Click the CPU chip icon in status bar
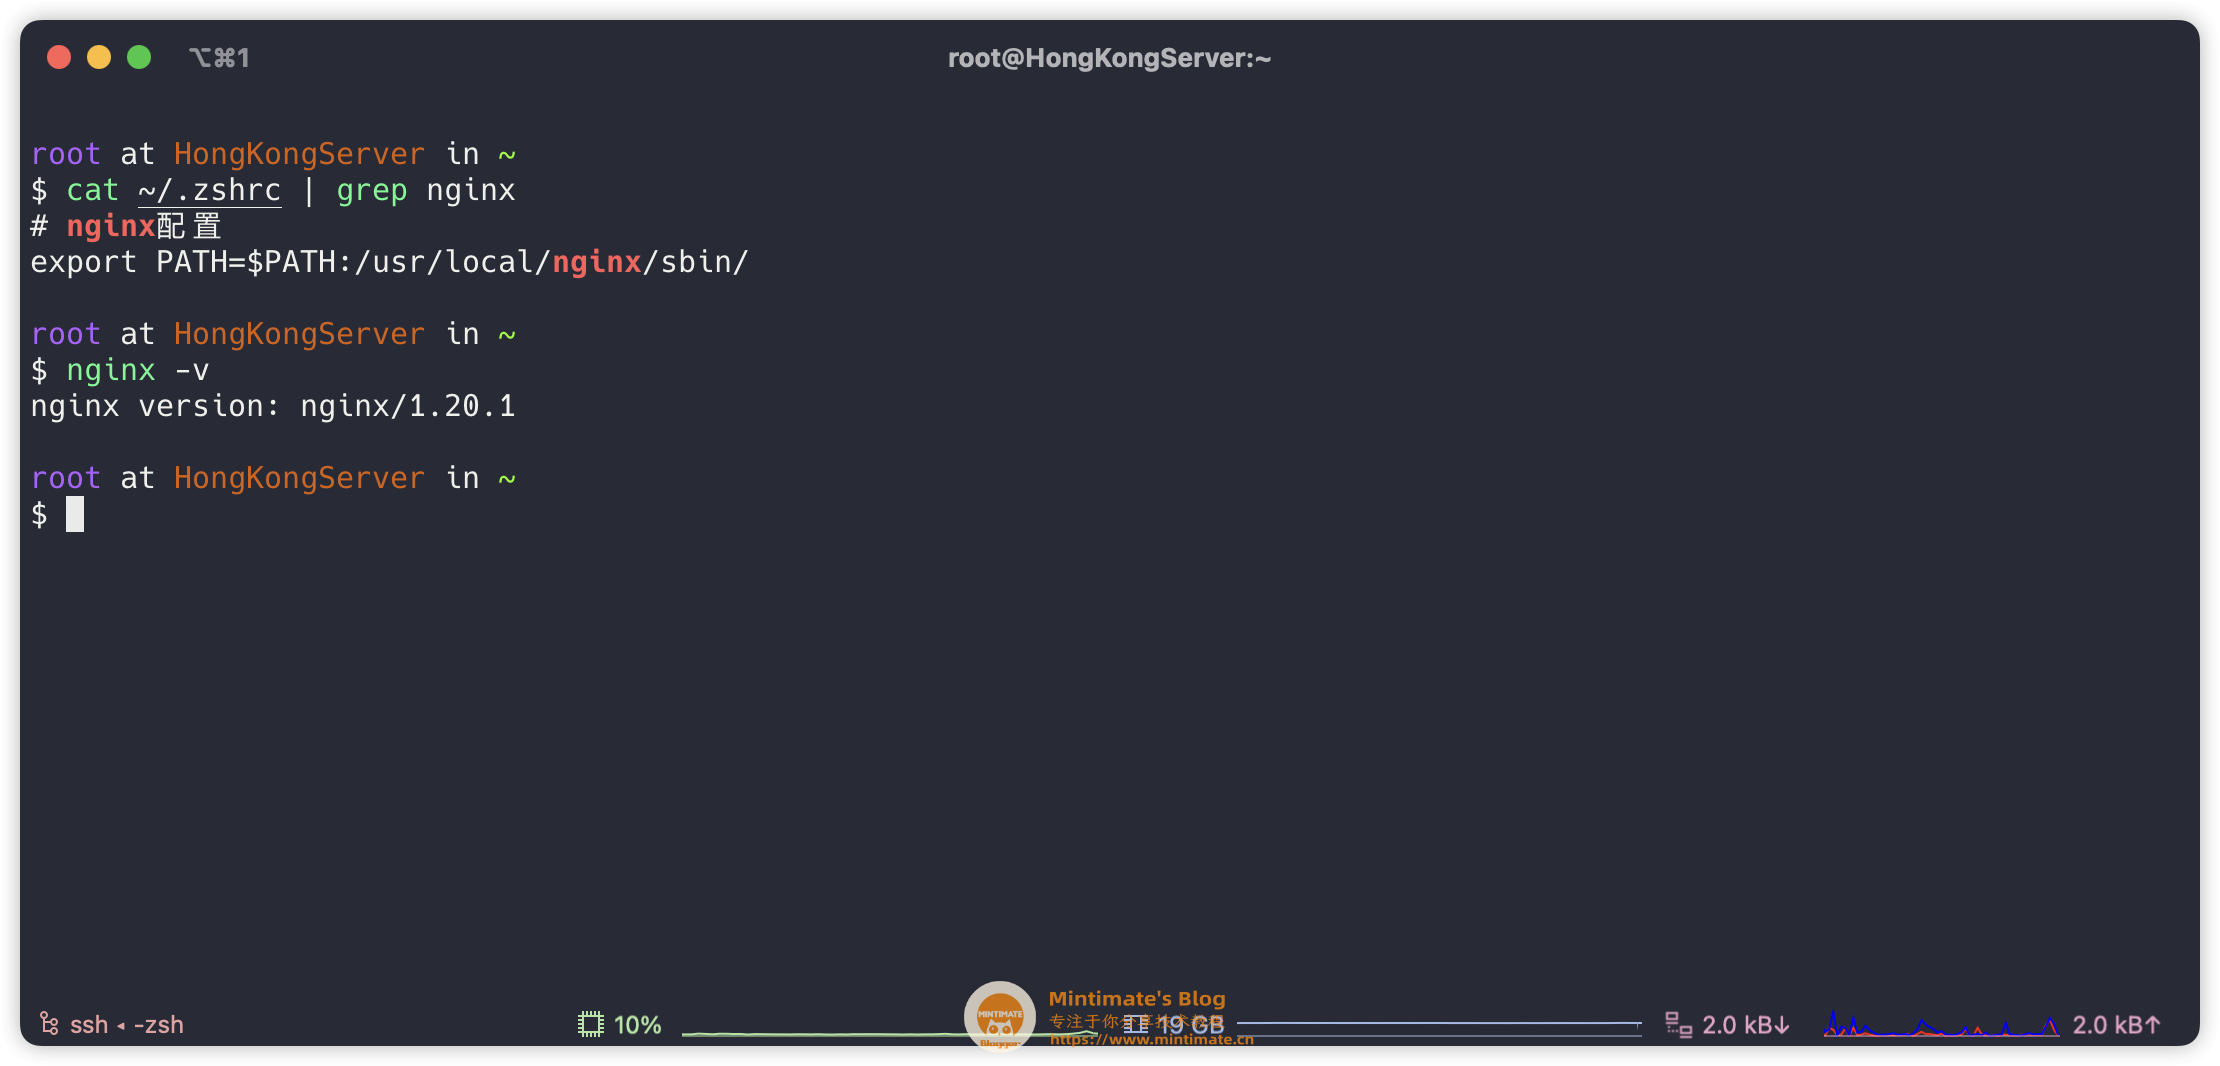Image resolution: width=2220 pixels, height=1066 pixels. pos(591,1024)
